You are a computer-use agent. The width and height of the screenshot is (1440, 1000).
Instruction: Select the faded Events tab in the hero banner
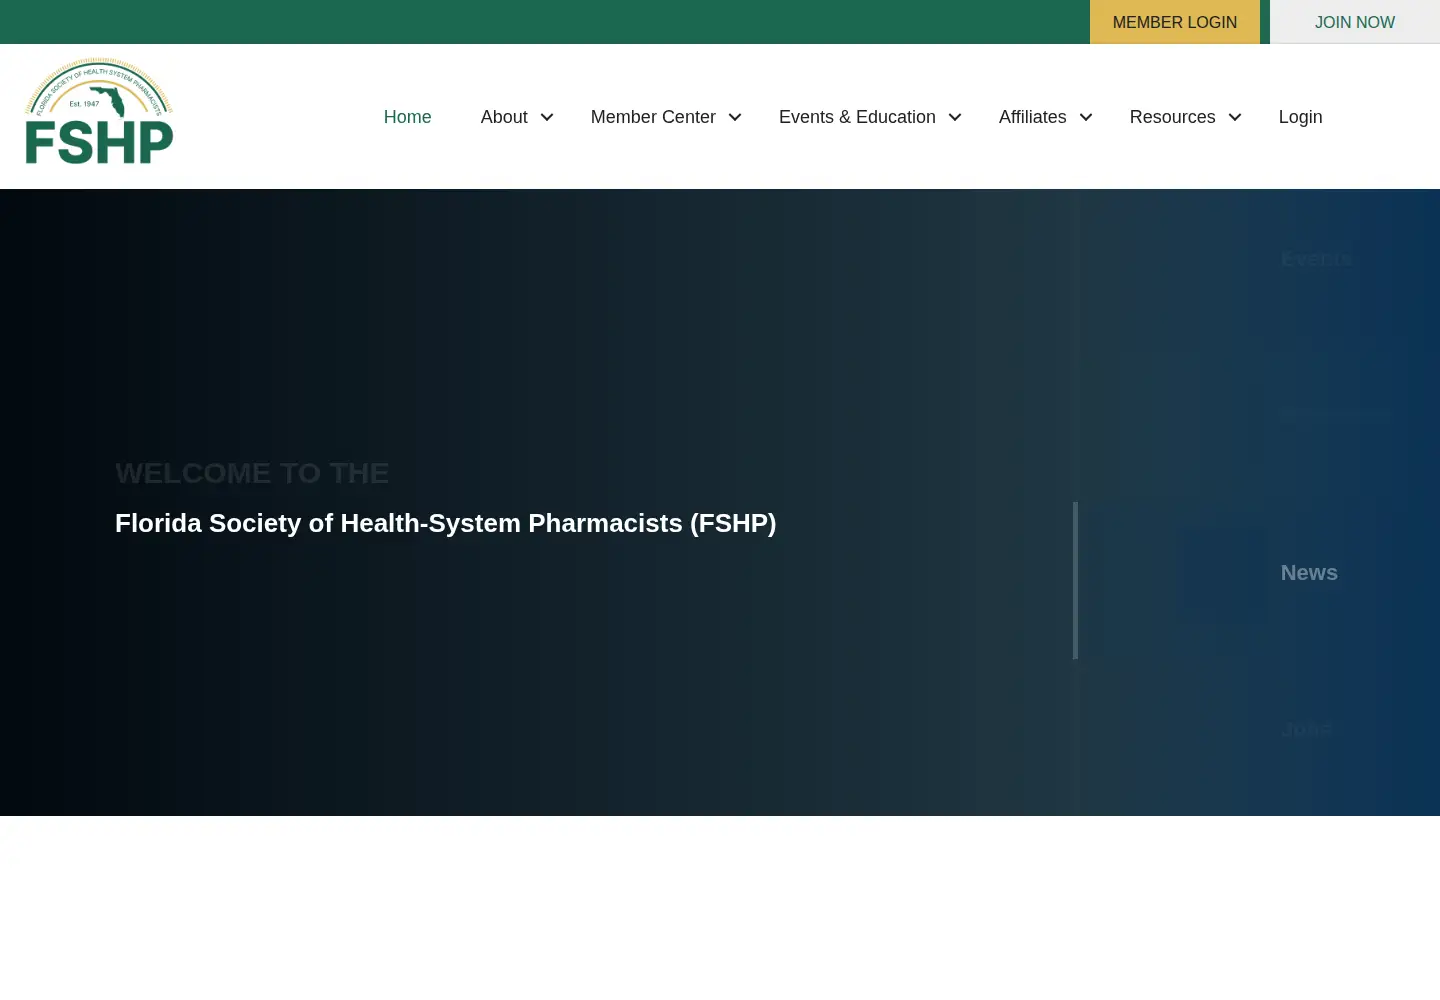click(x=1316, y=259)
